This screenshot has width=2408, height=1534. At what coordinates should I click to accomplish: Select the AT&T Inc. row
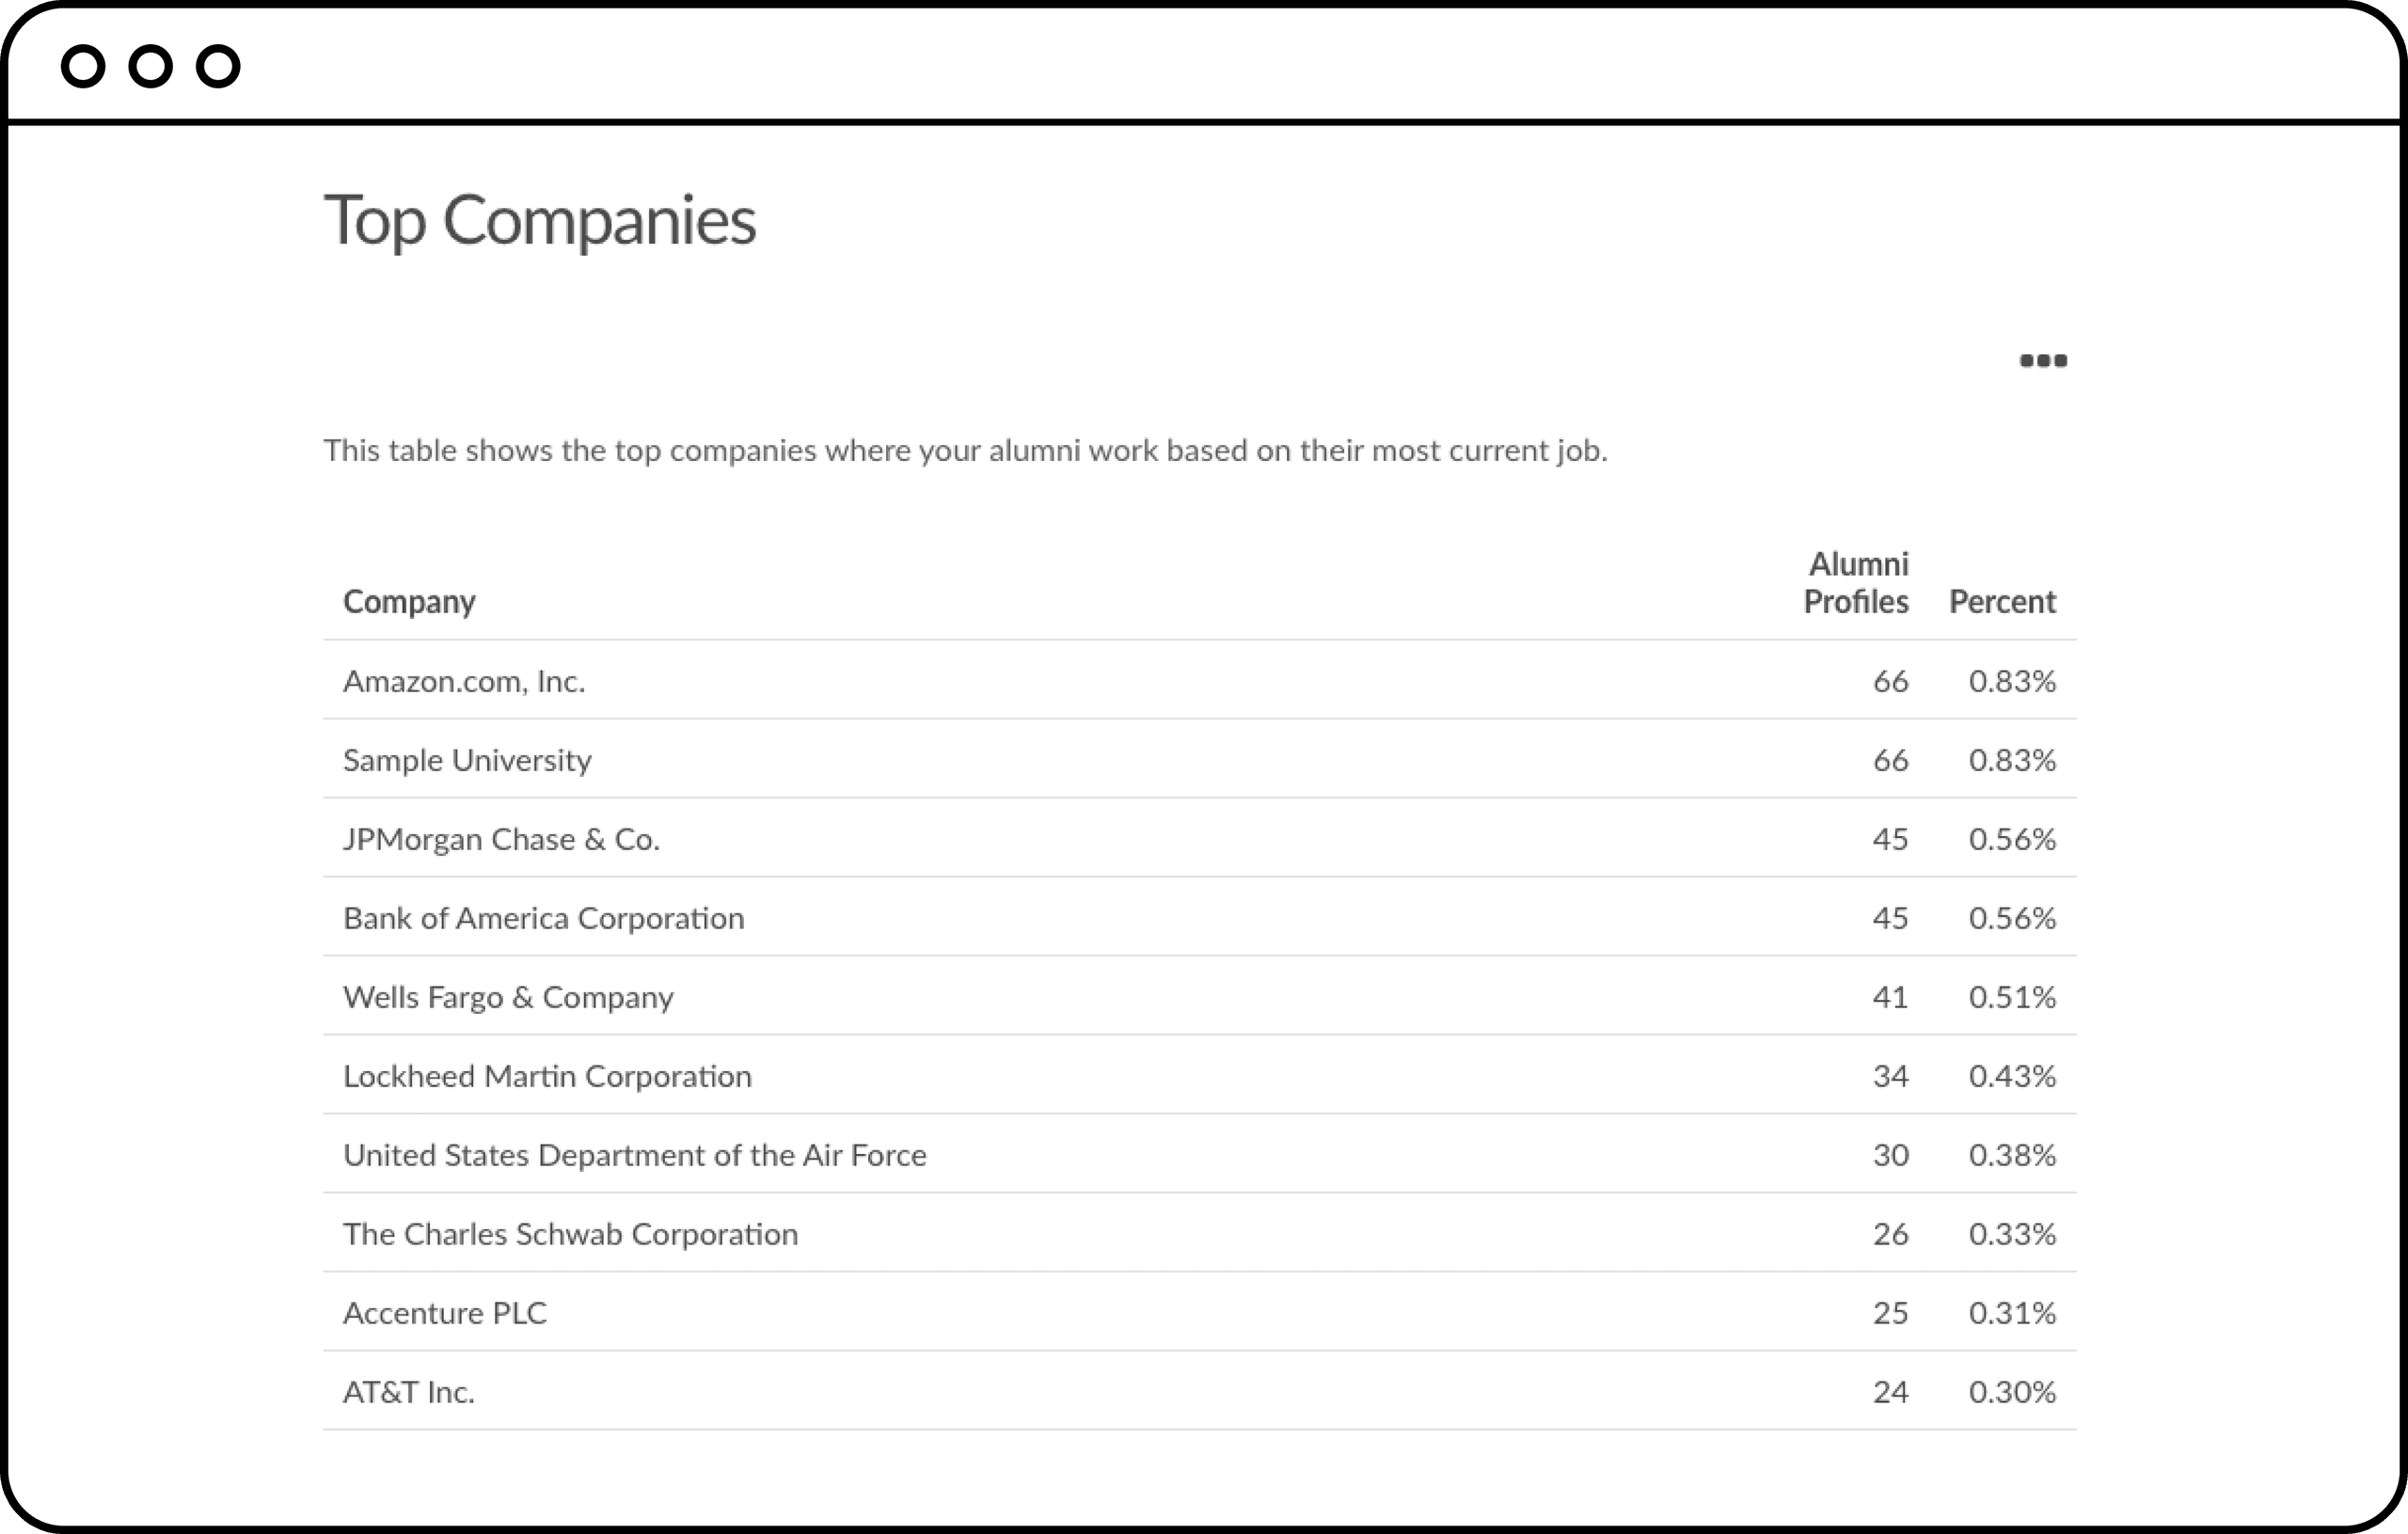(409, 1393)
